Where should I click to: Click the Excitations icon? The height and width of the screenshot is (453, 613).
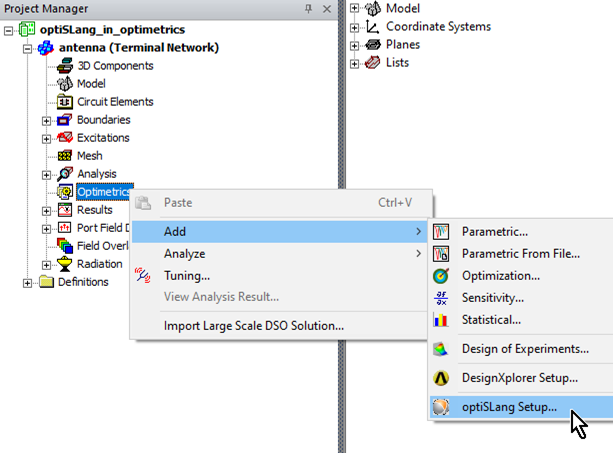point(65,138)
